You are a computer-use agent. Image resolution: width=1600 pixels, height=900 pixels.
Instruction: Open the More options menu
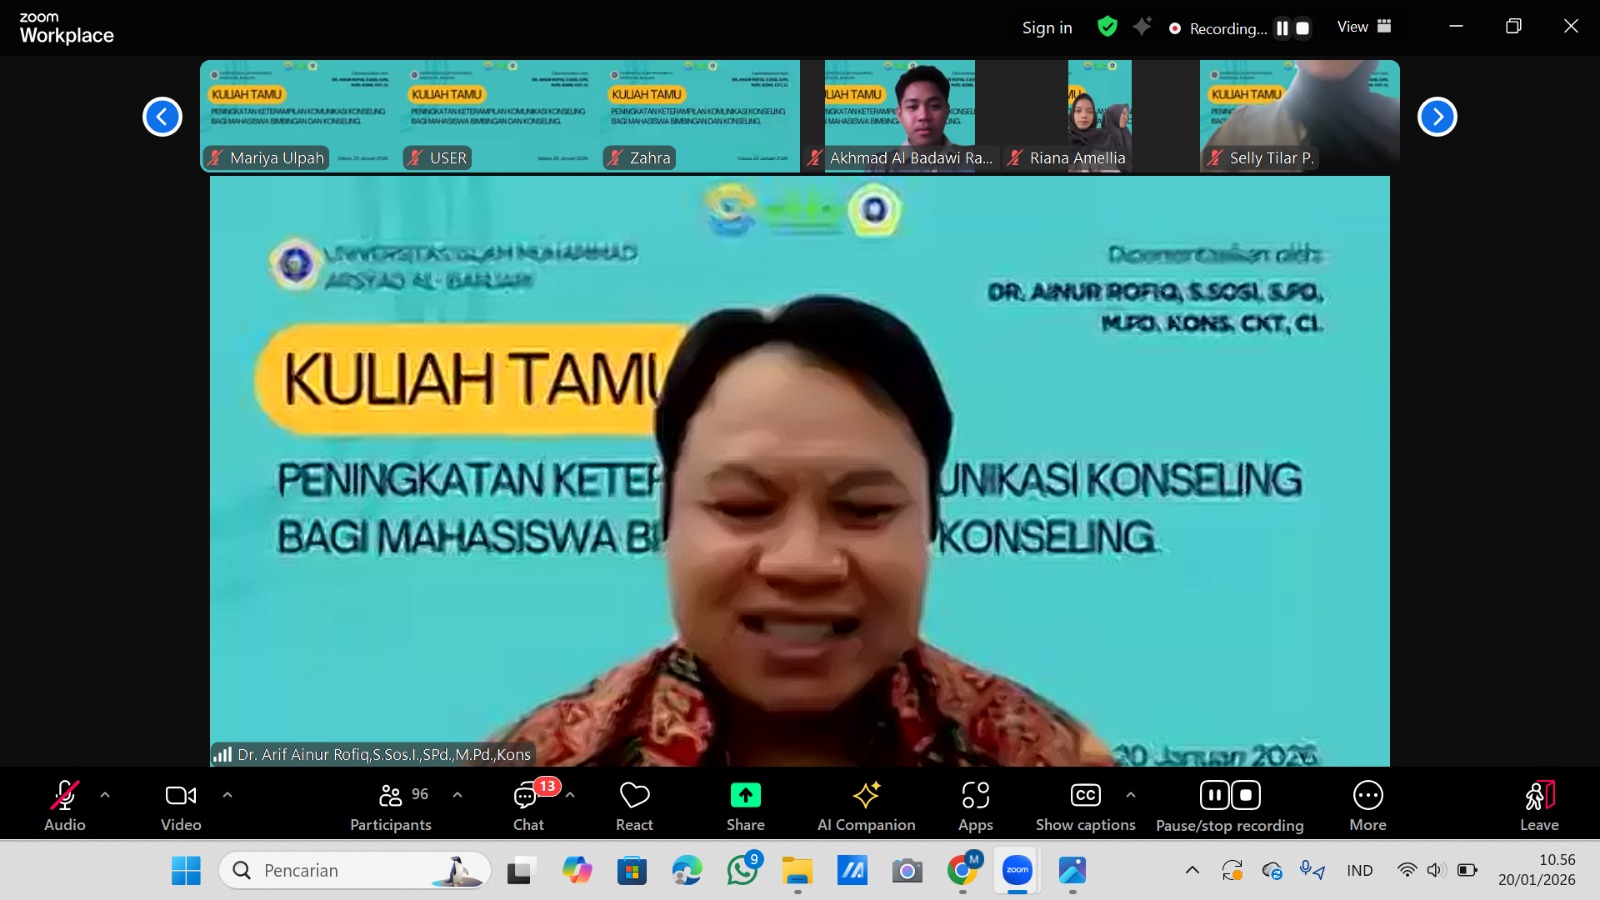(x=1367, y=796)
